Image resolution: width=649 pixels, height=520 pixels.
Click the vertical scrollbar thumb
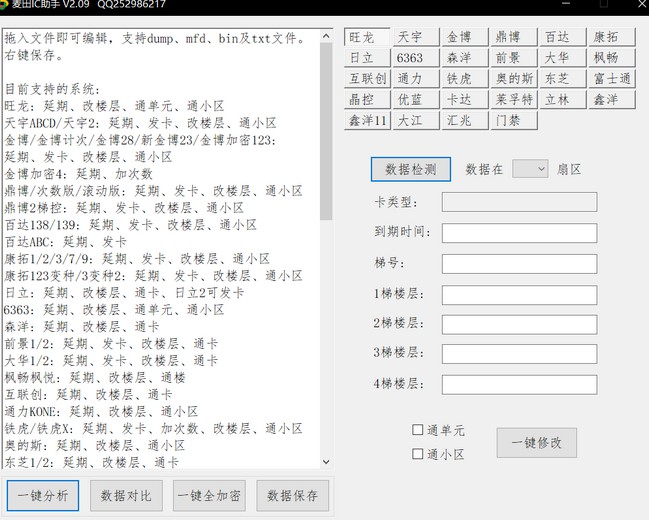click(x=326, y=131)
